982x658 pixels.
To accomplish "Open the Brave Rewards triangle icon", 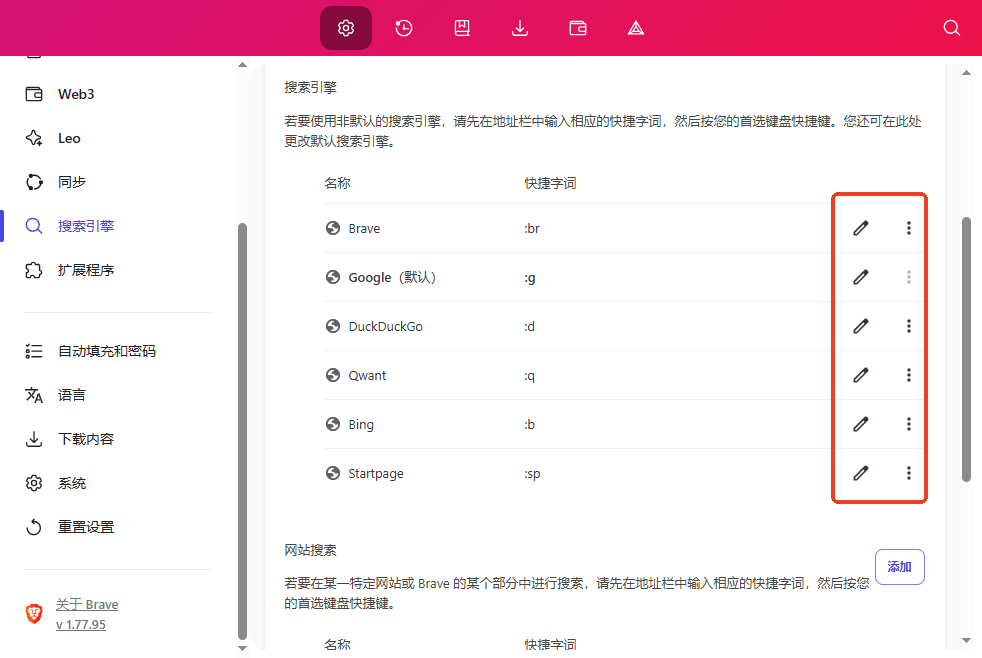I will [x=636, y=28].
